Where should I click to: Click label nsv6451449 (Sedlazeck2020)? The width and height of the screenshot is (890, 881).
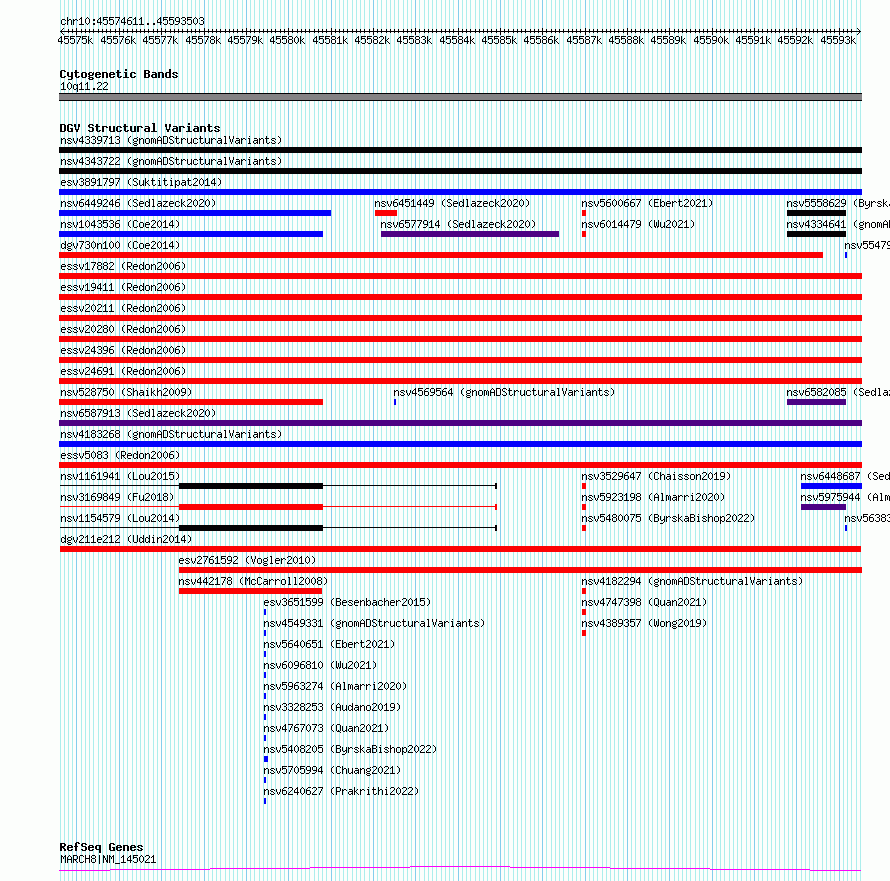click(452, 203)
